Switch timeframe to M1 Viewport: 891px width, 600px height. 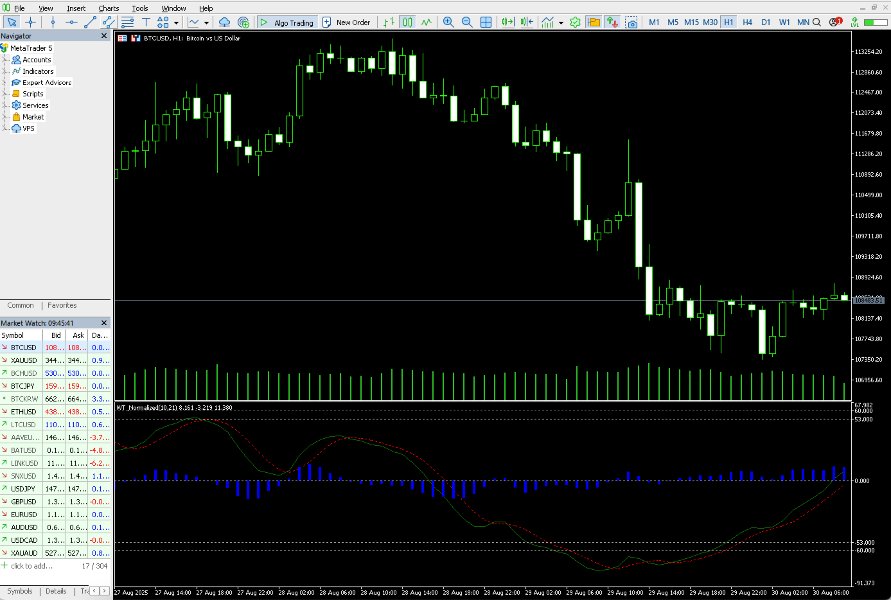pos(654,22)
